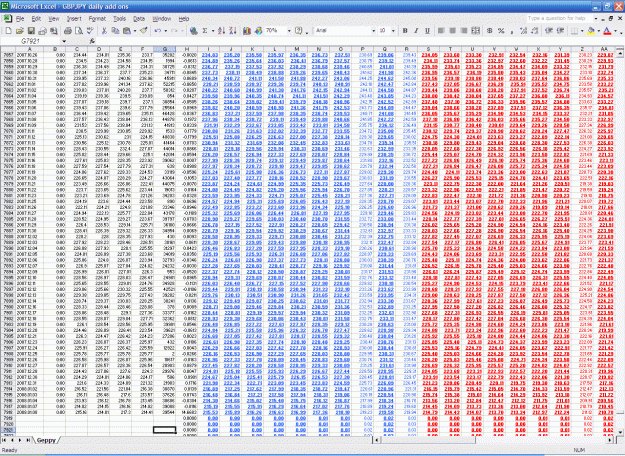The height and width of the screenshot is (456, 625).
Task: Apply the yellow Fill Color swatch
Action: tap(591, 31)
